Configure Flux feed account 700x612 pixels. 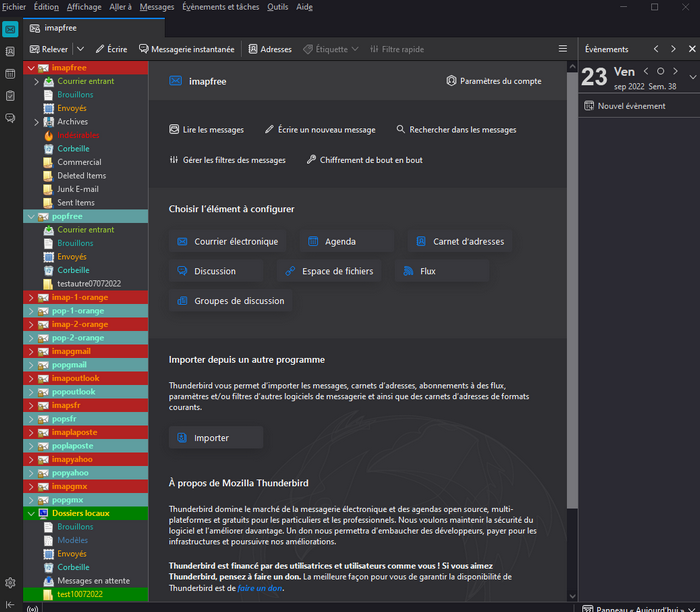coord(442,271)
